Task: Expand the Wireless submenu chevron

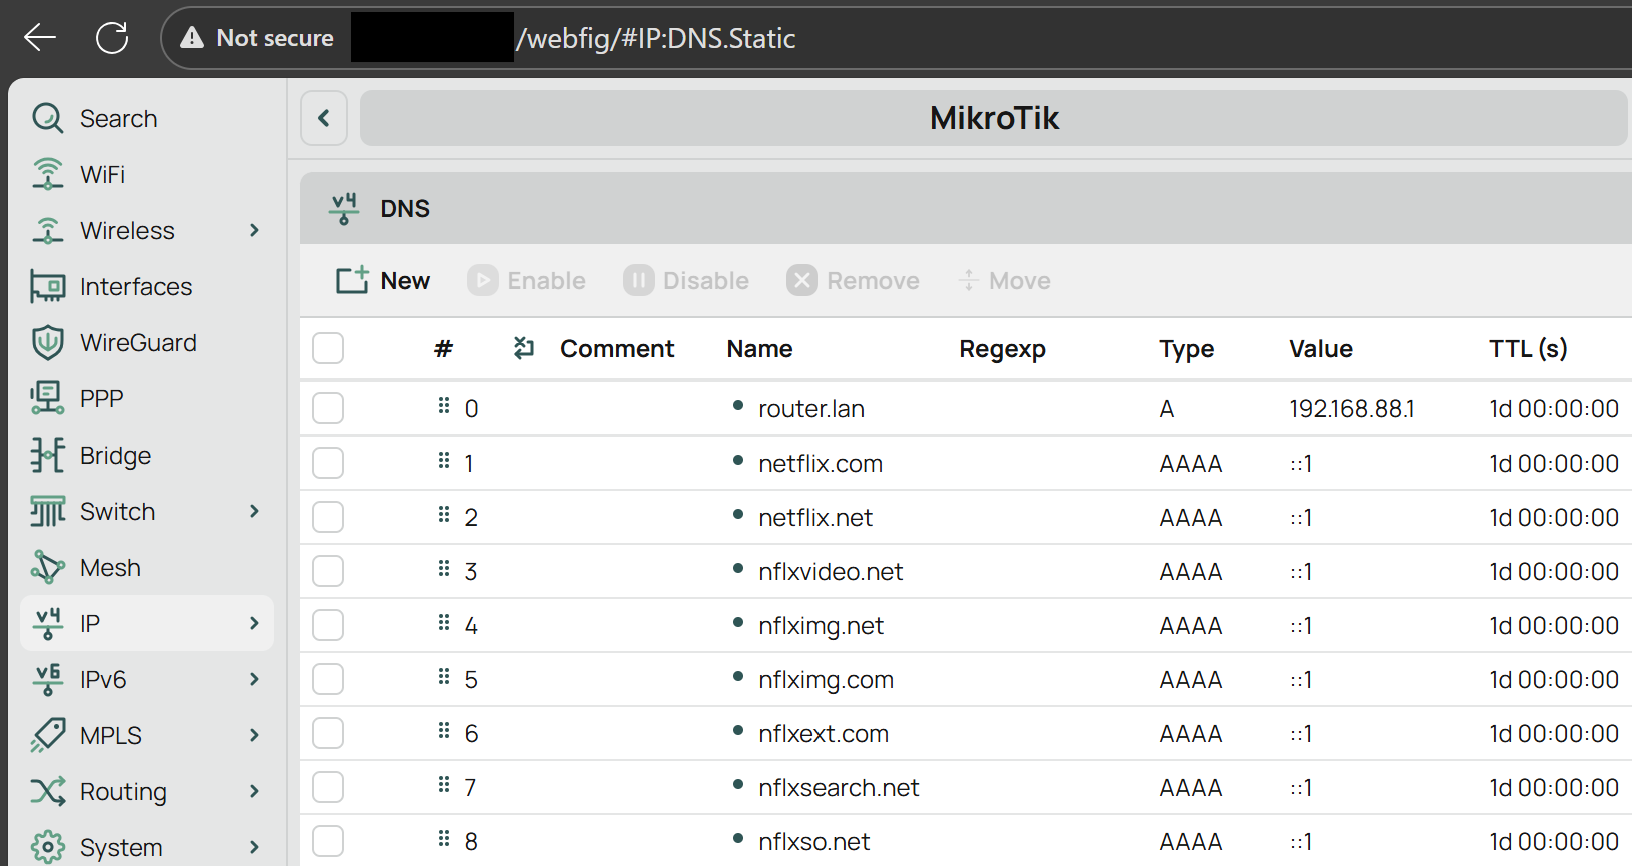Action: point(254,230)
